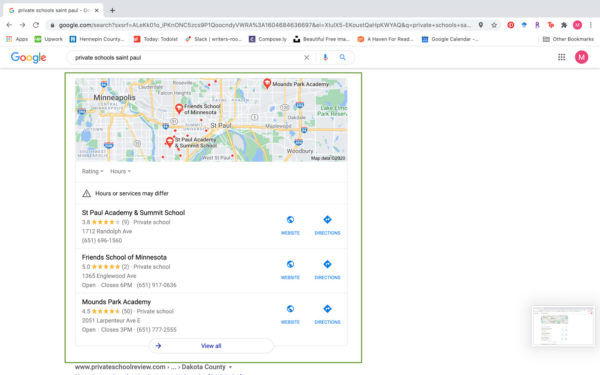
Task: Click the Minneapolis label on the map
Action: click(x=114, y=98)
